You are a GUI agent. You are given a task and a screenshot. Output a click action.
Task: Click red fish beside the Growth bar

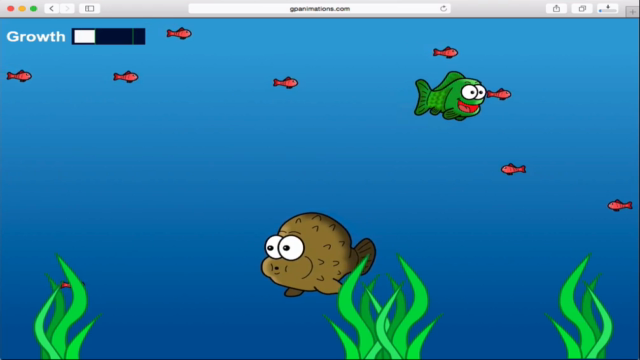pos(179,33)
